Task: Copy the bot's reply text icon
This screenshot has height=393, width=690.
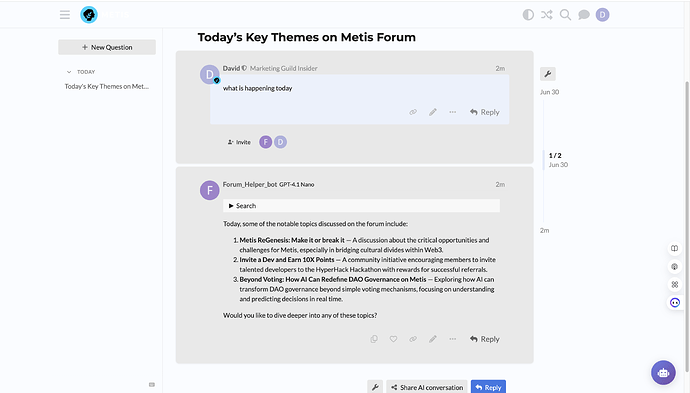Action: pos(374,339)
